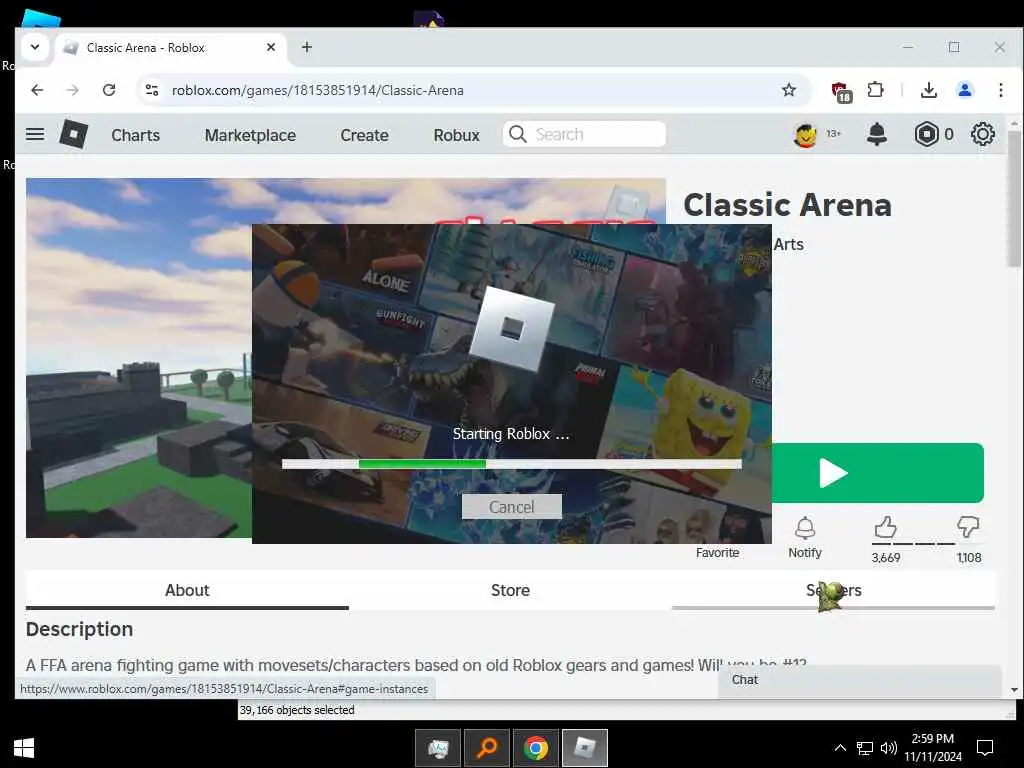Show hidden system tray icons
Viewport: 1024px width, 768px height.
pyautogui.click(x=840, y=748)
